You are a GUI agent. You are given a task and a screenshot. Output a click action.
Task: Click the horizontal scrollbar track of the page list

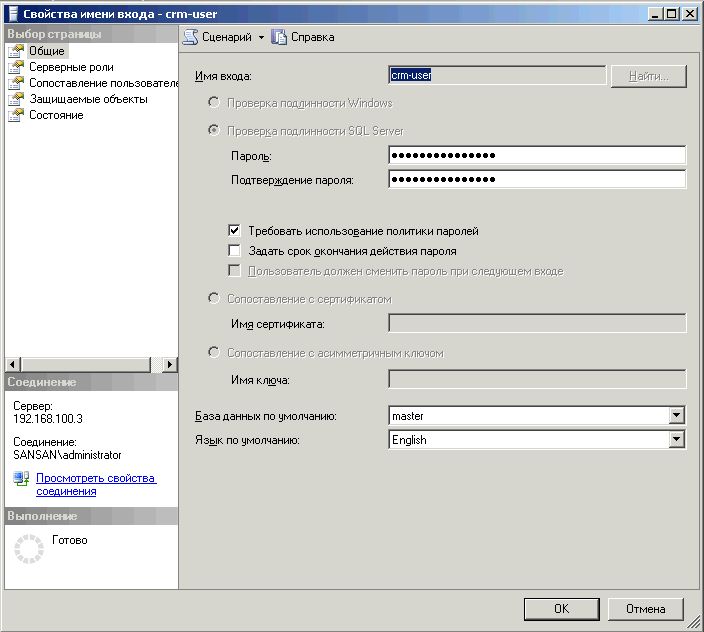(x=156, y=364)
